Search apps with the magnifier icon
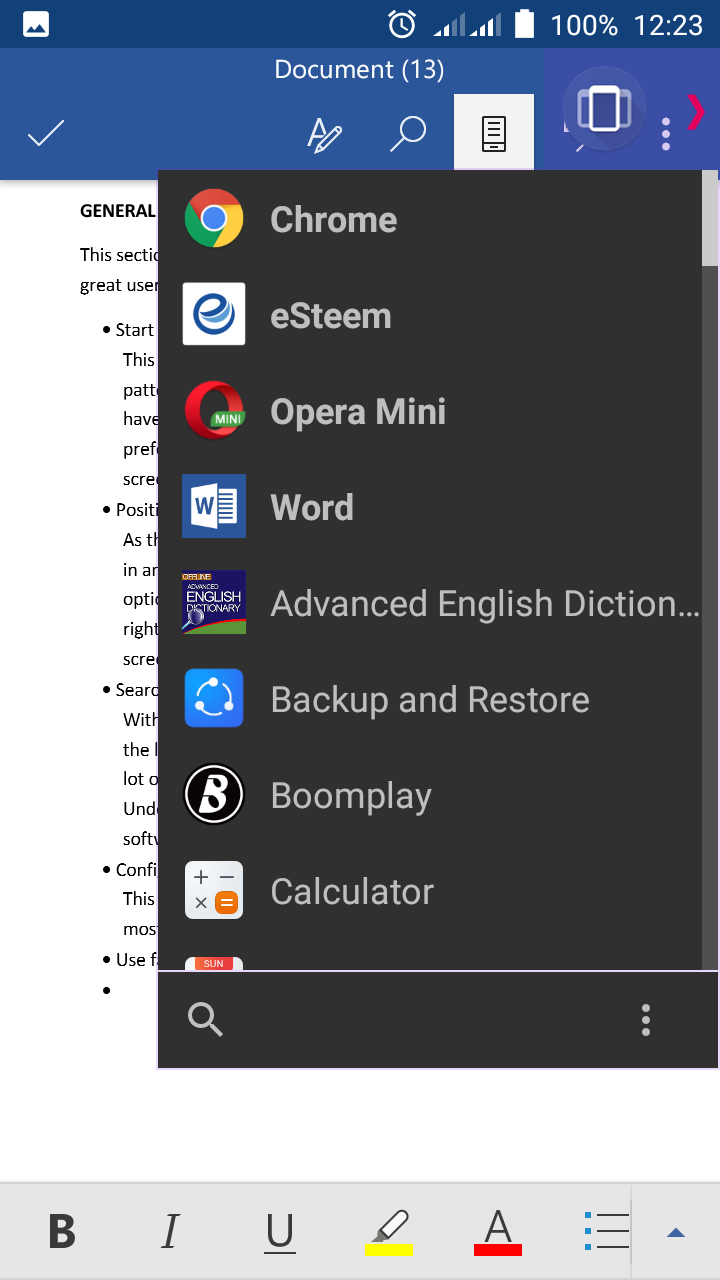 205,1019
